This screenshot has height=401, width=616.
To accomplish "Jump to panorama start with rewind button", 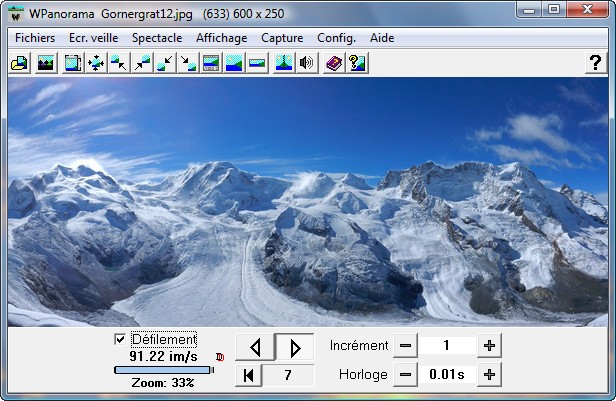I will [x=249, y=375].
